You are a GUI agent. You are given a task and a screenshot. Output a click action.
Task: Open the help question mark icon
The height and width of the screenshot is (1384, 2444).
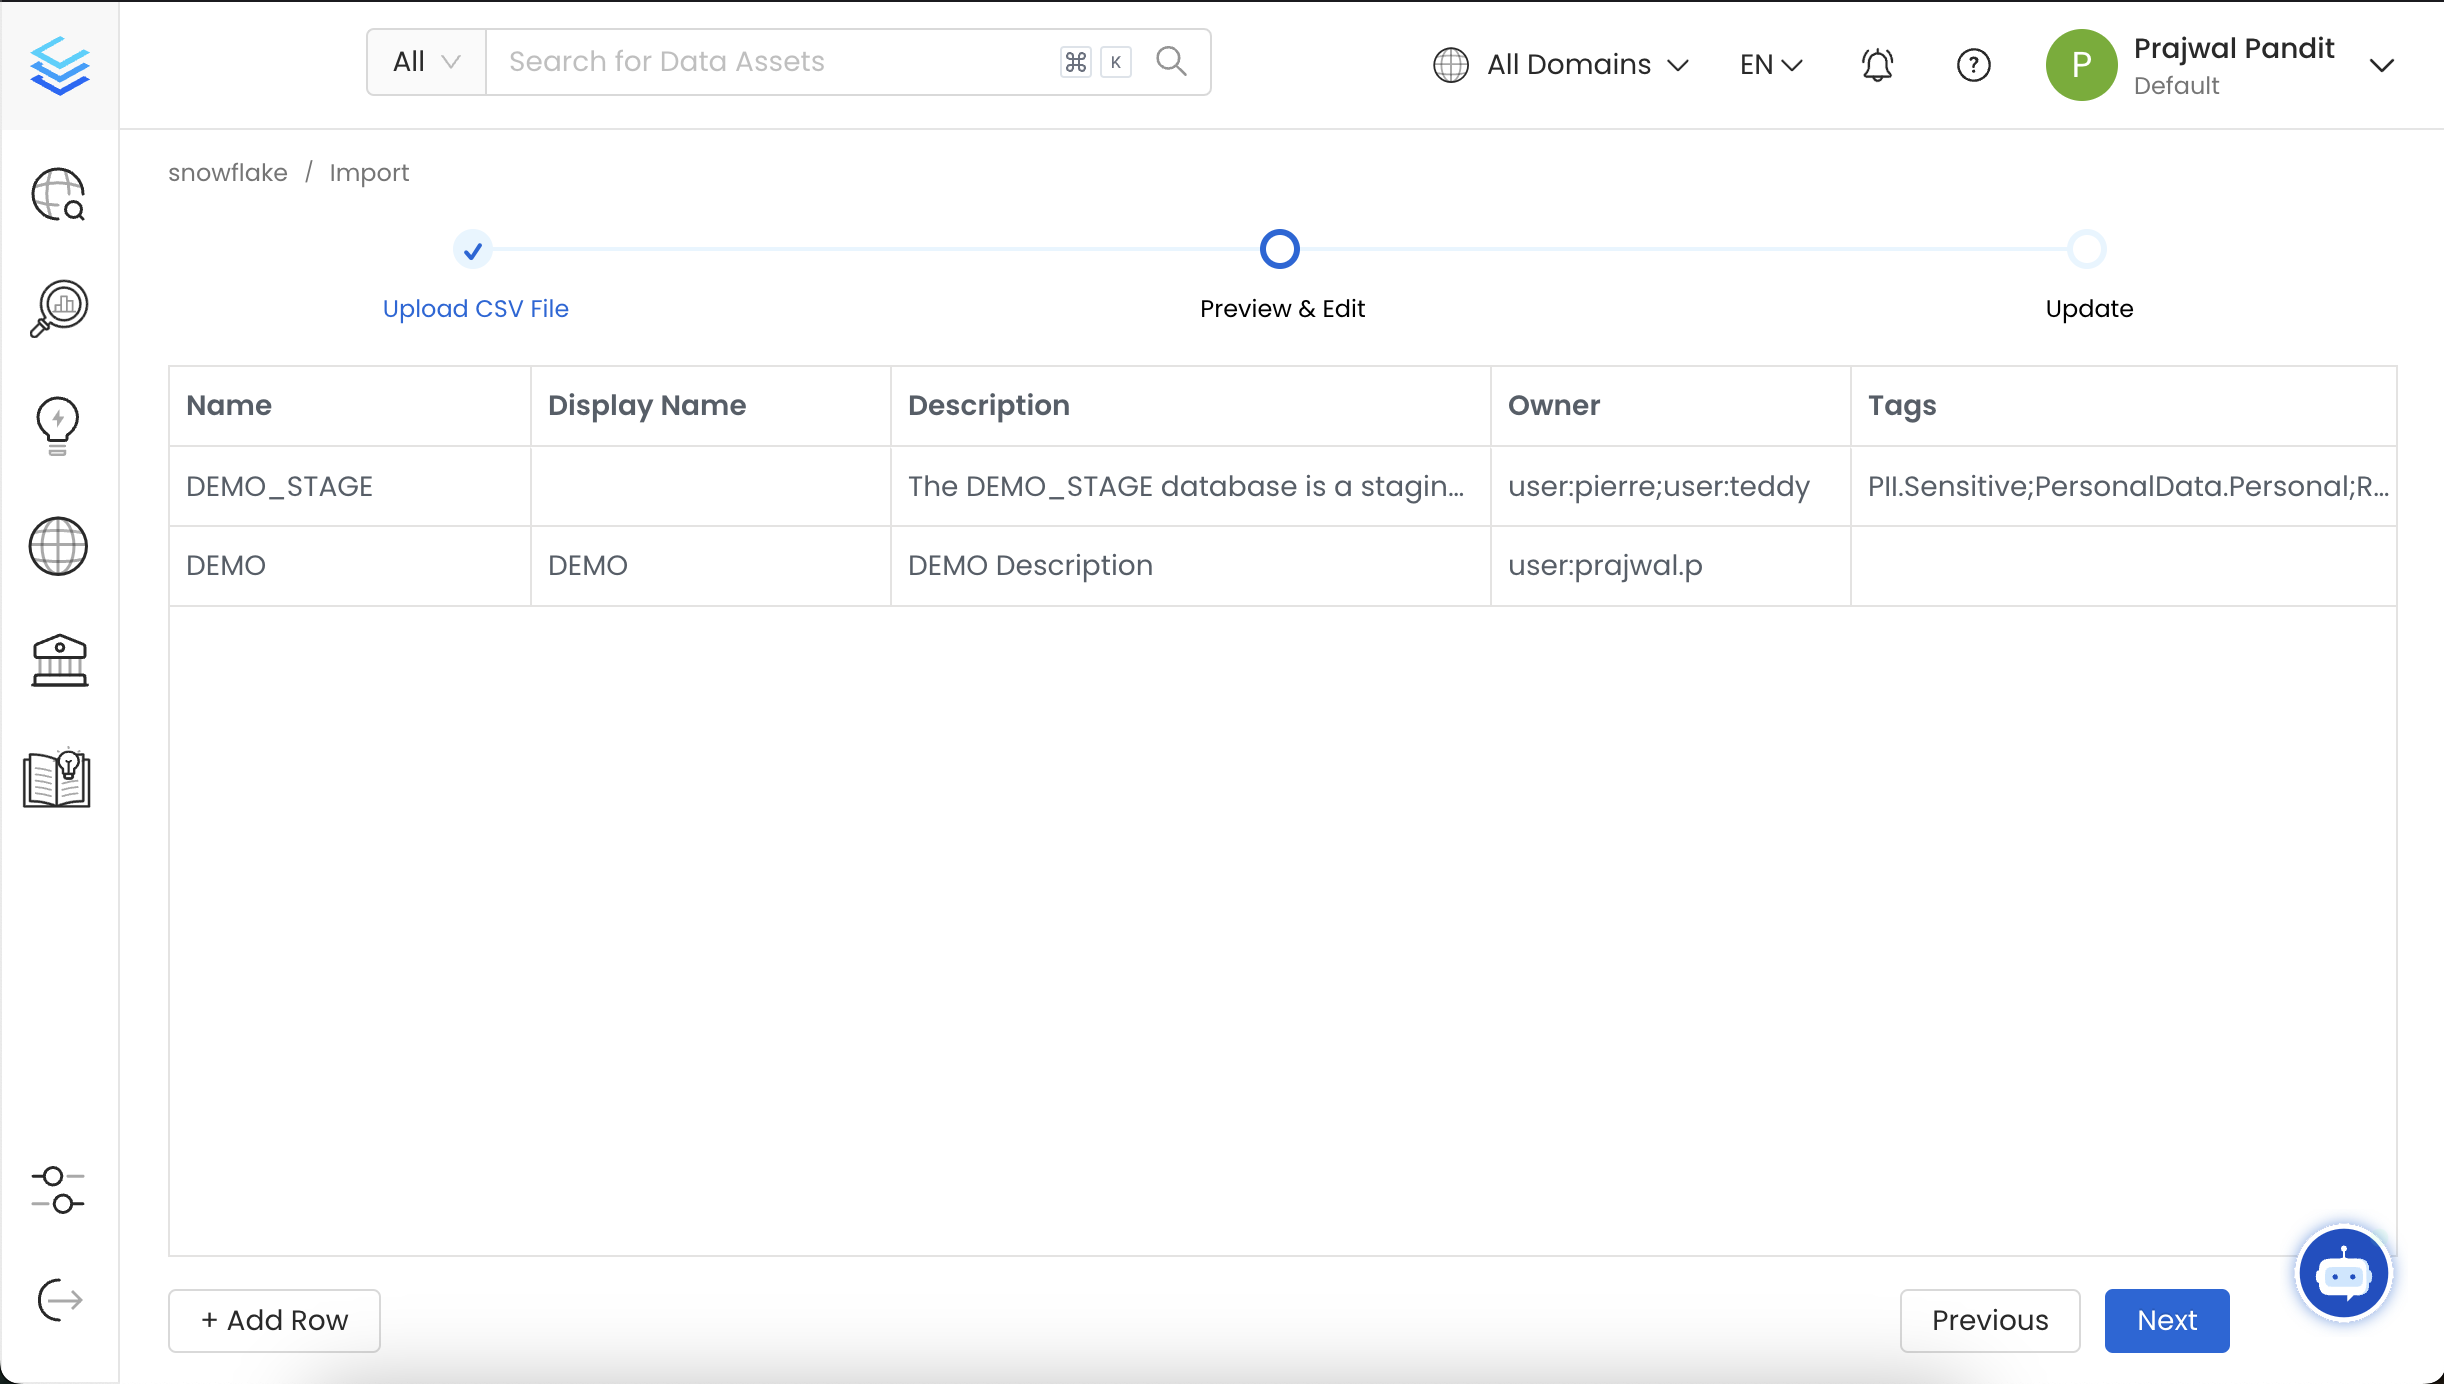(x=1973, y=64)
